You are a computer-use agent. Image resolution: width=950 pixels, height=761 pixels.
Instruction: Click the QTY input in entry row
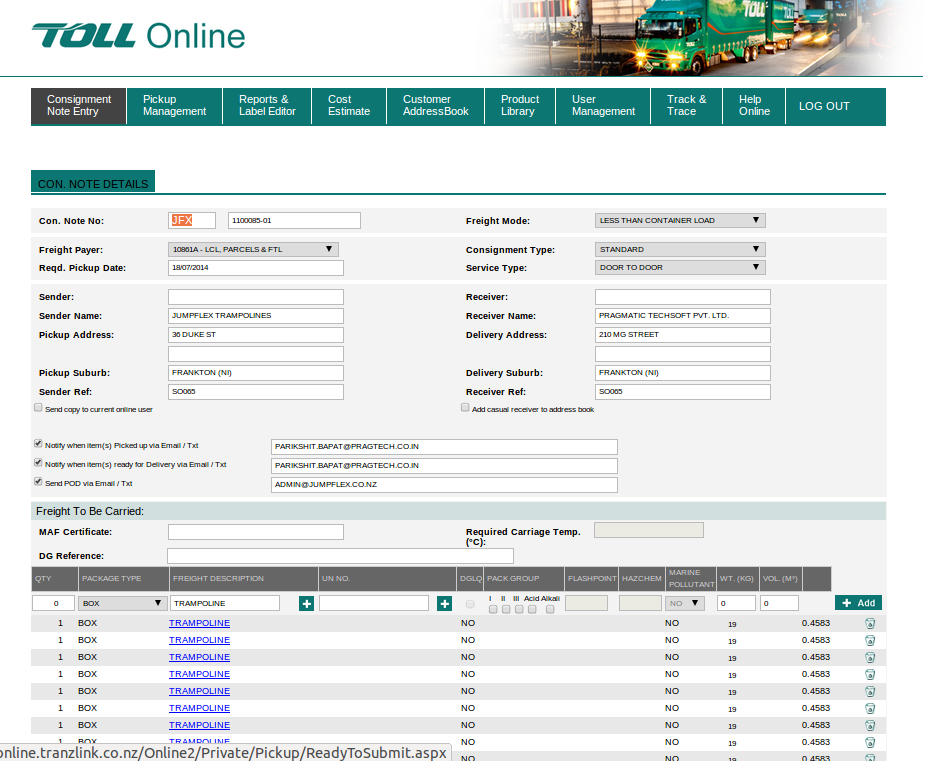(53, 603)
